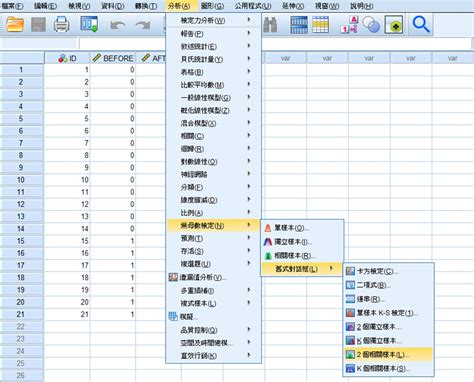Expand 比較平均數(M) submenu

coord(213,85)
